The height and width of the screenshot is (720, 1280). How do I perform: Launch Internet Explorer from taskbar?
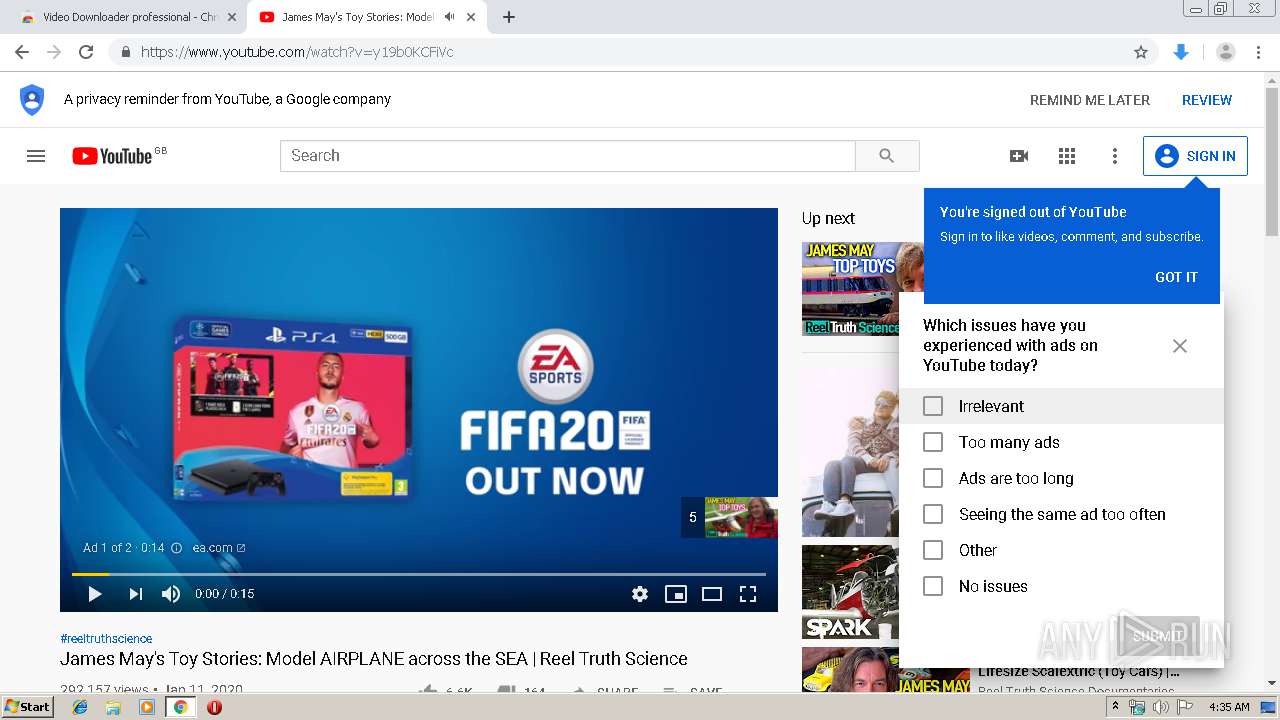coord(80,707)
